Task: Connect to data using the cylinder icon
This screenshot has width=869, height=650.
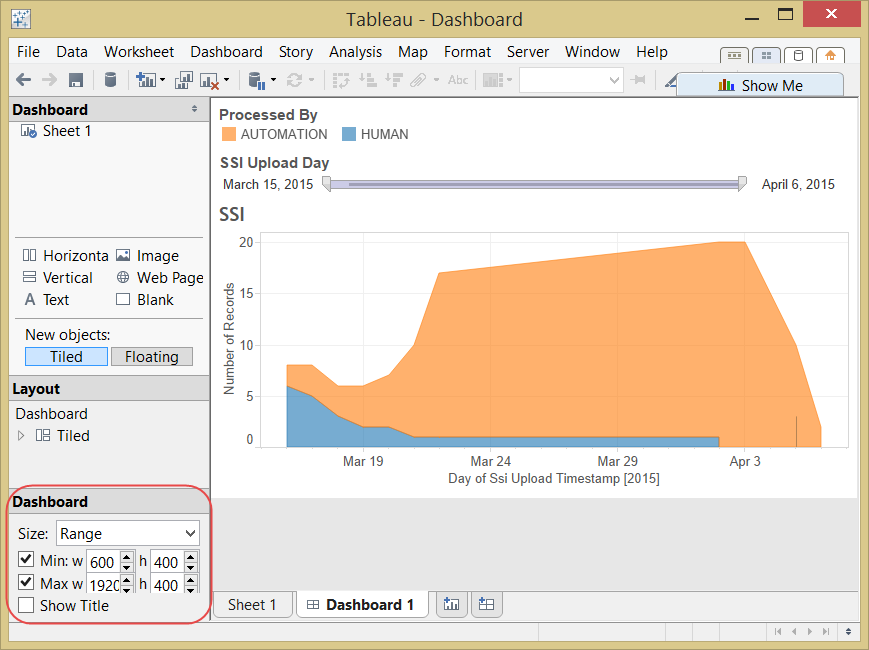Action: [x=110, y=80]
